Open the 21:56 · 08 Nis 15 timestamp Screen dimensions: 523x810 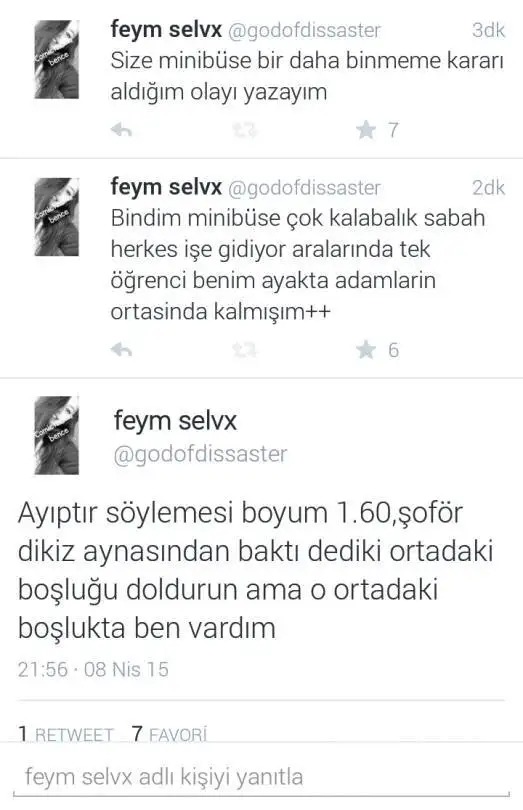94,669
